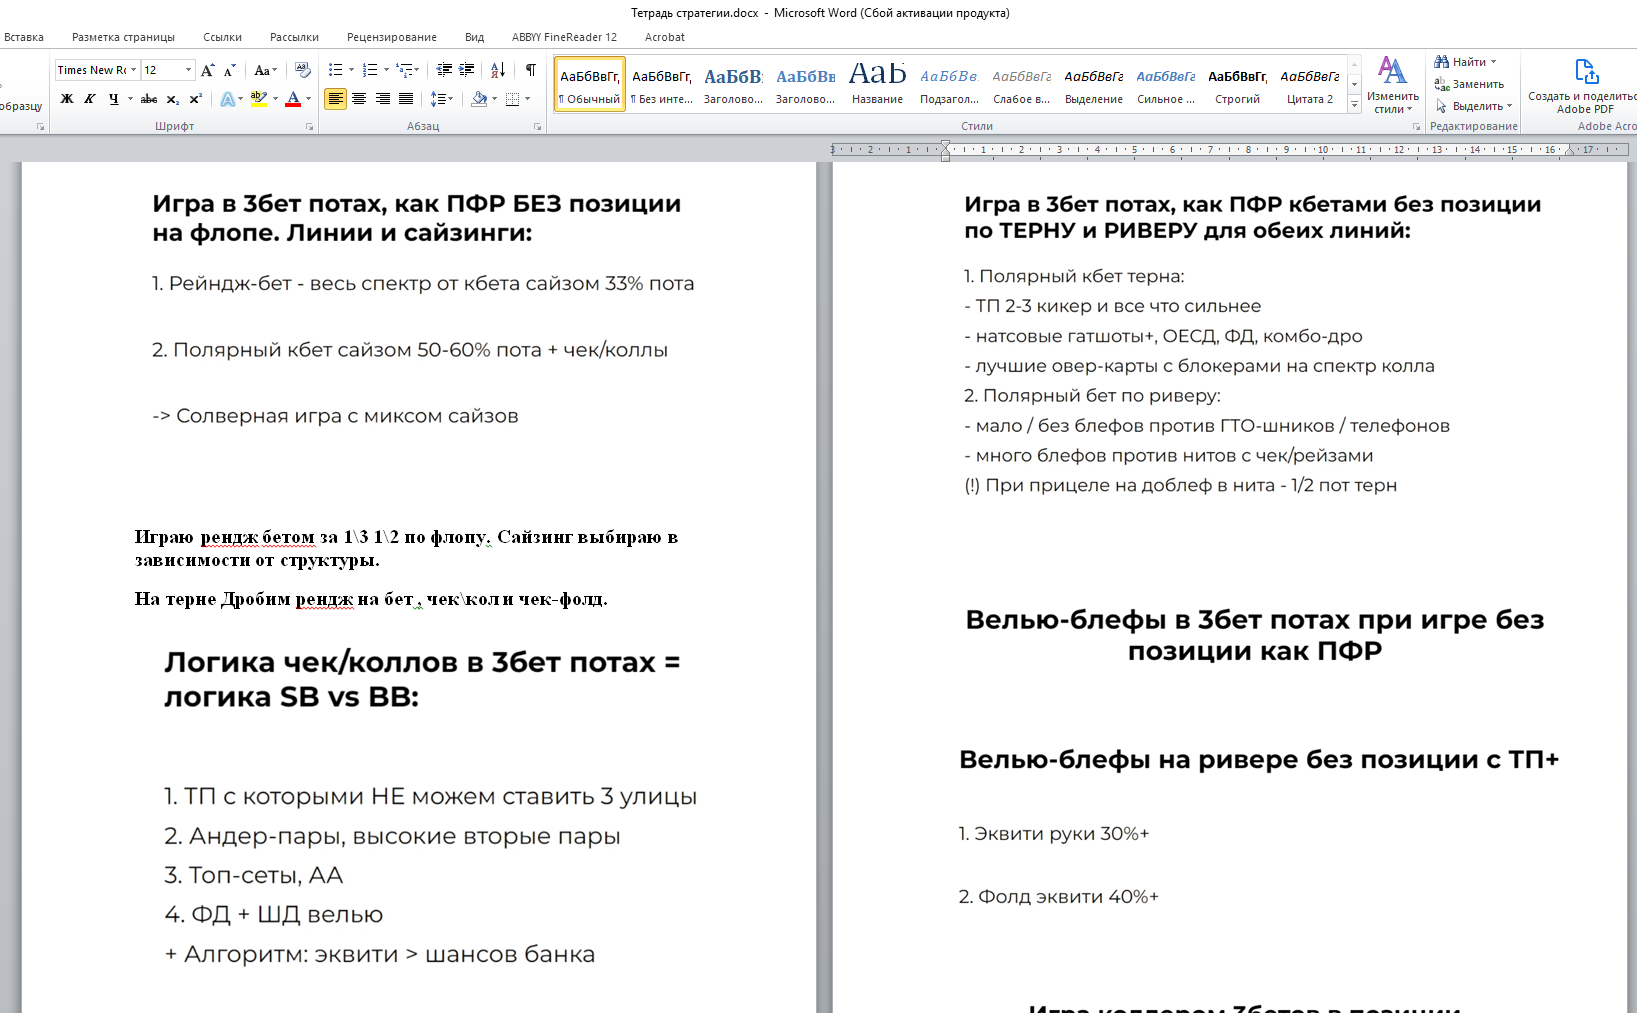Click the text 'Эквити руки 30%+'
Screen dimensions: 1637x1013
point(1062,834)
